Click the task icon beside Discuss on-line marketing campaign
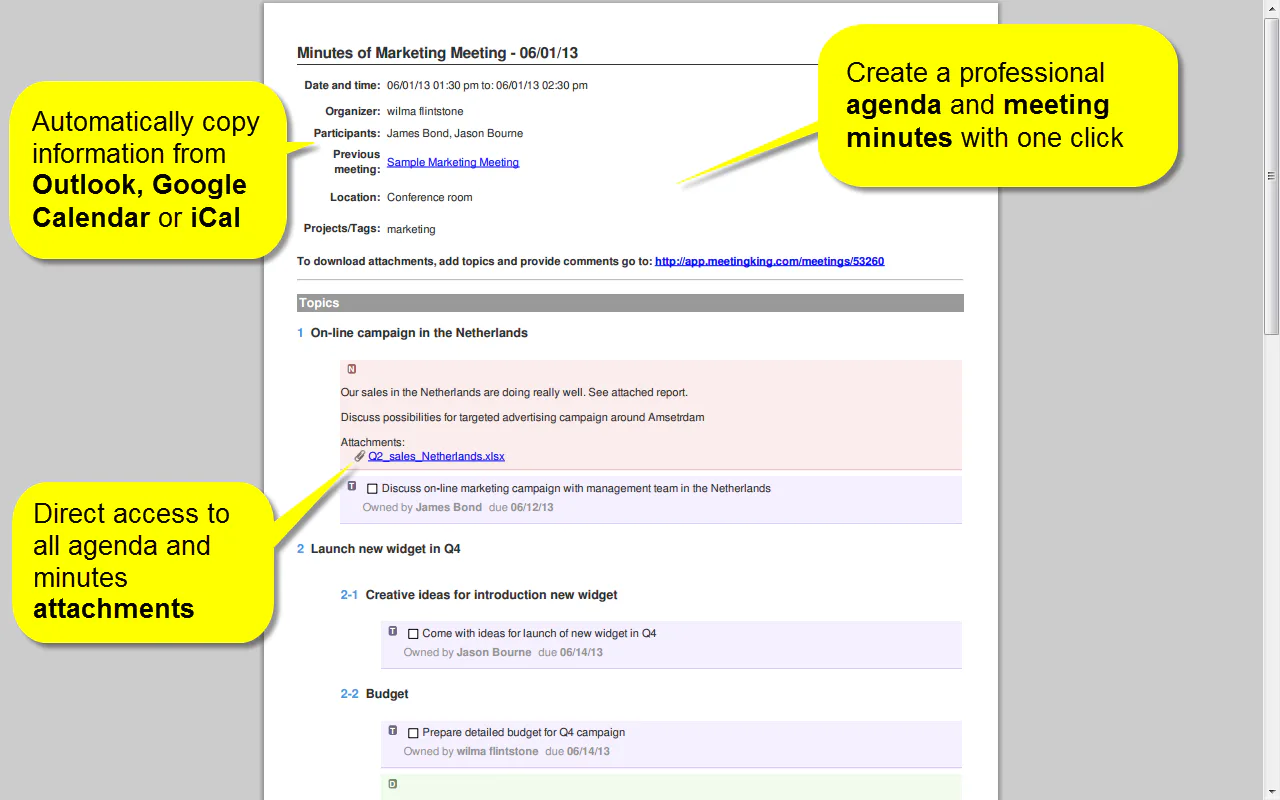This screenshot has height=800, width=1280. coord(352,486)
